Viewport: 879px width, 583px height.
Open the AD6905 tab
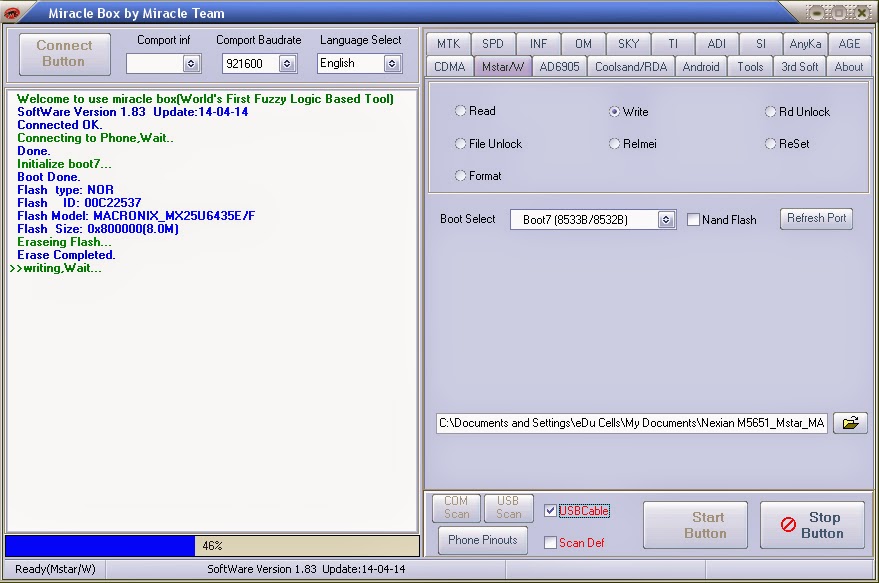pos(559,67)
